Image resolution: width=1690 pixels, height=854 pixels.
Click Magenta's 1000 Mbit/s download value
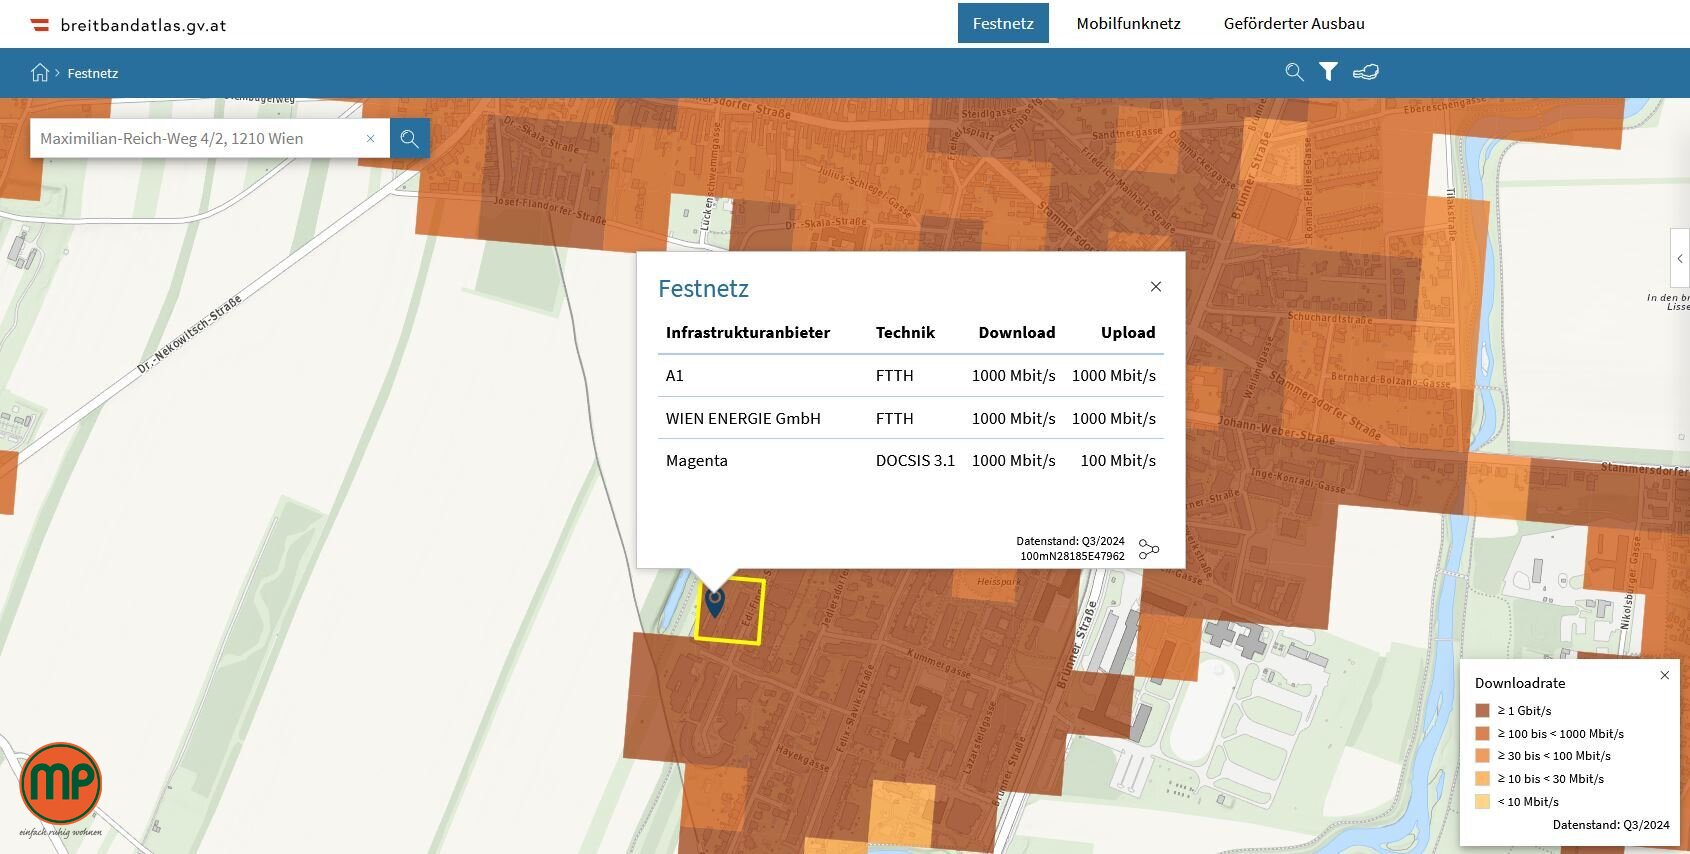tap(1014, 461)
